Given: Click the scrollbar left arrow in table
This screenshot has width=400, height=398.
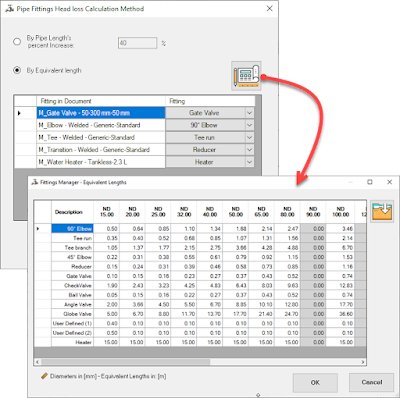Looking at the screenshot, I should 37,362.
